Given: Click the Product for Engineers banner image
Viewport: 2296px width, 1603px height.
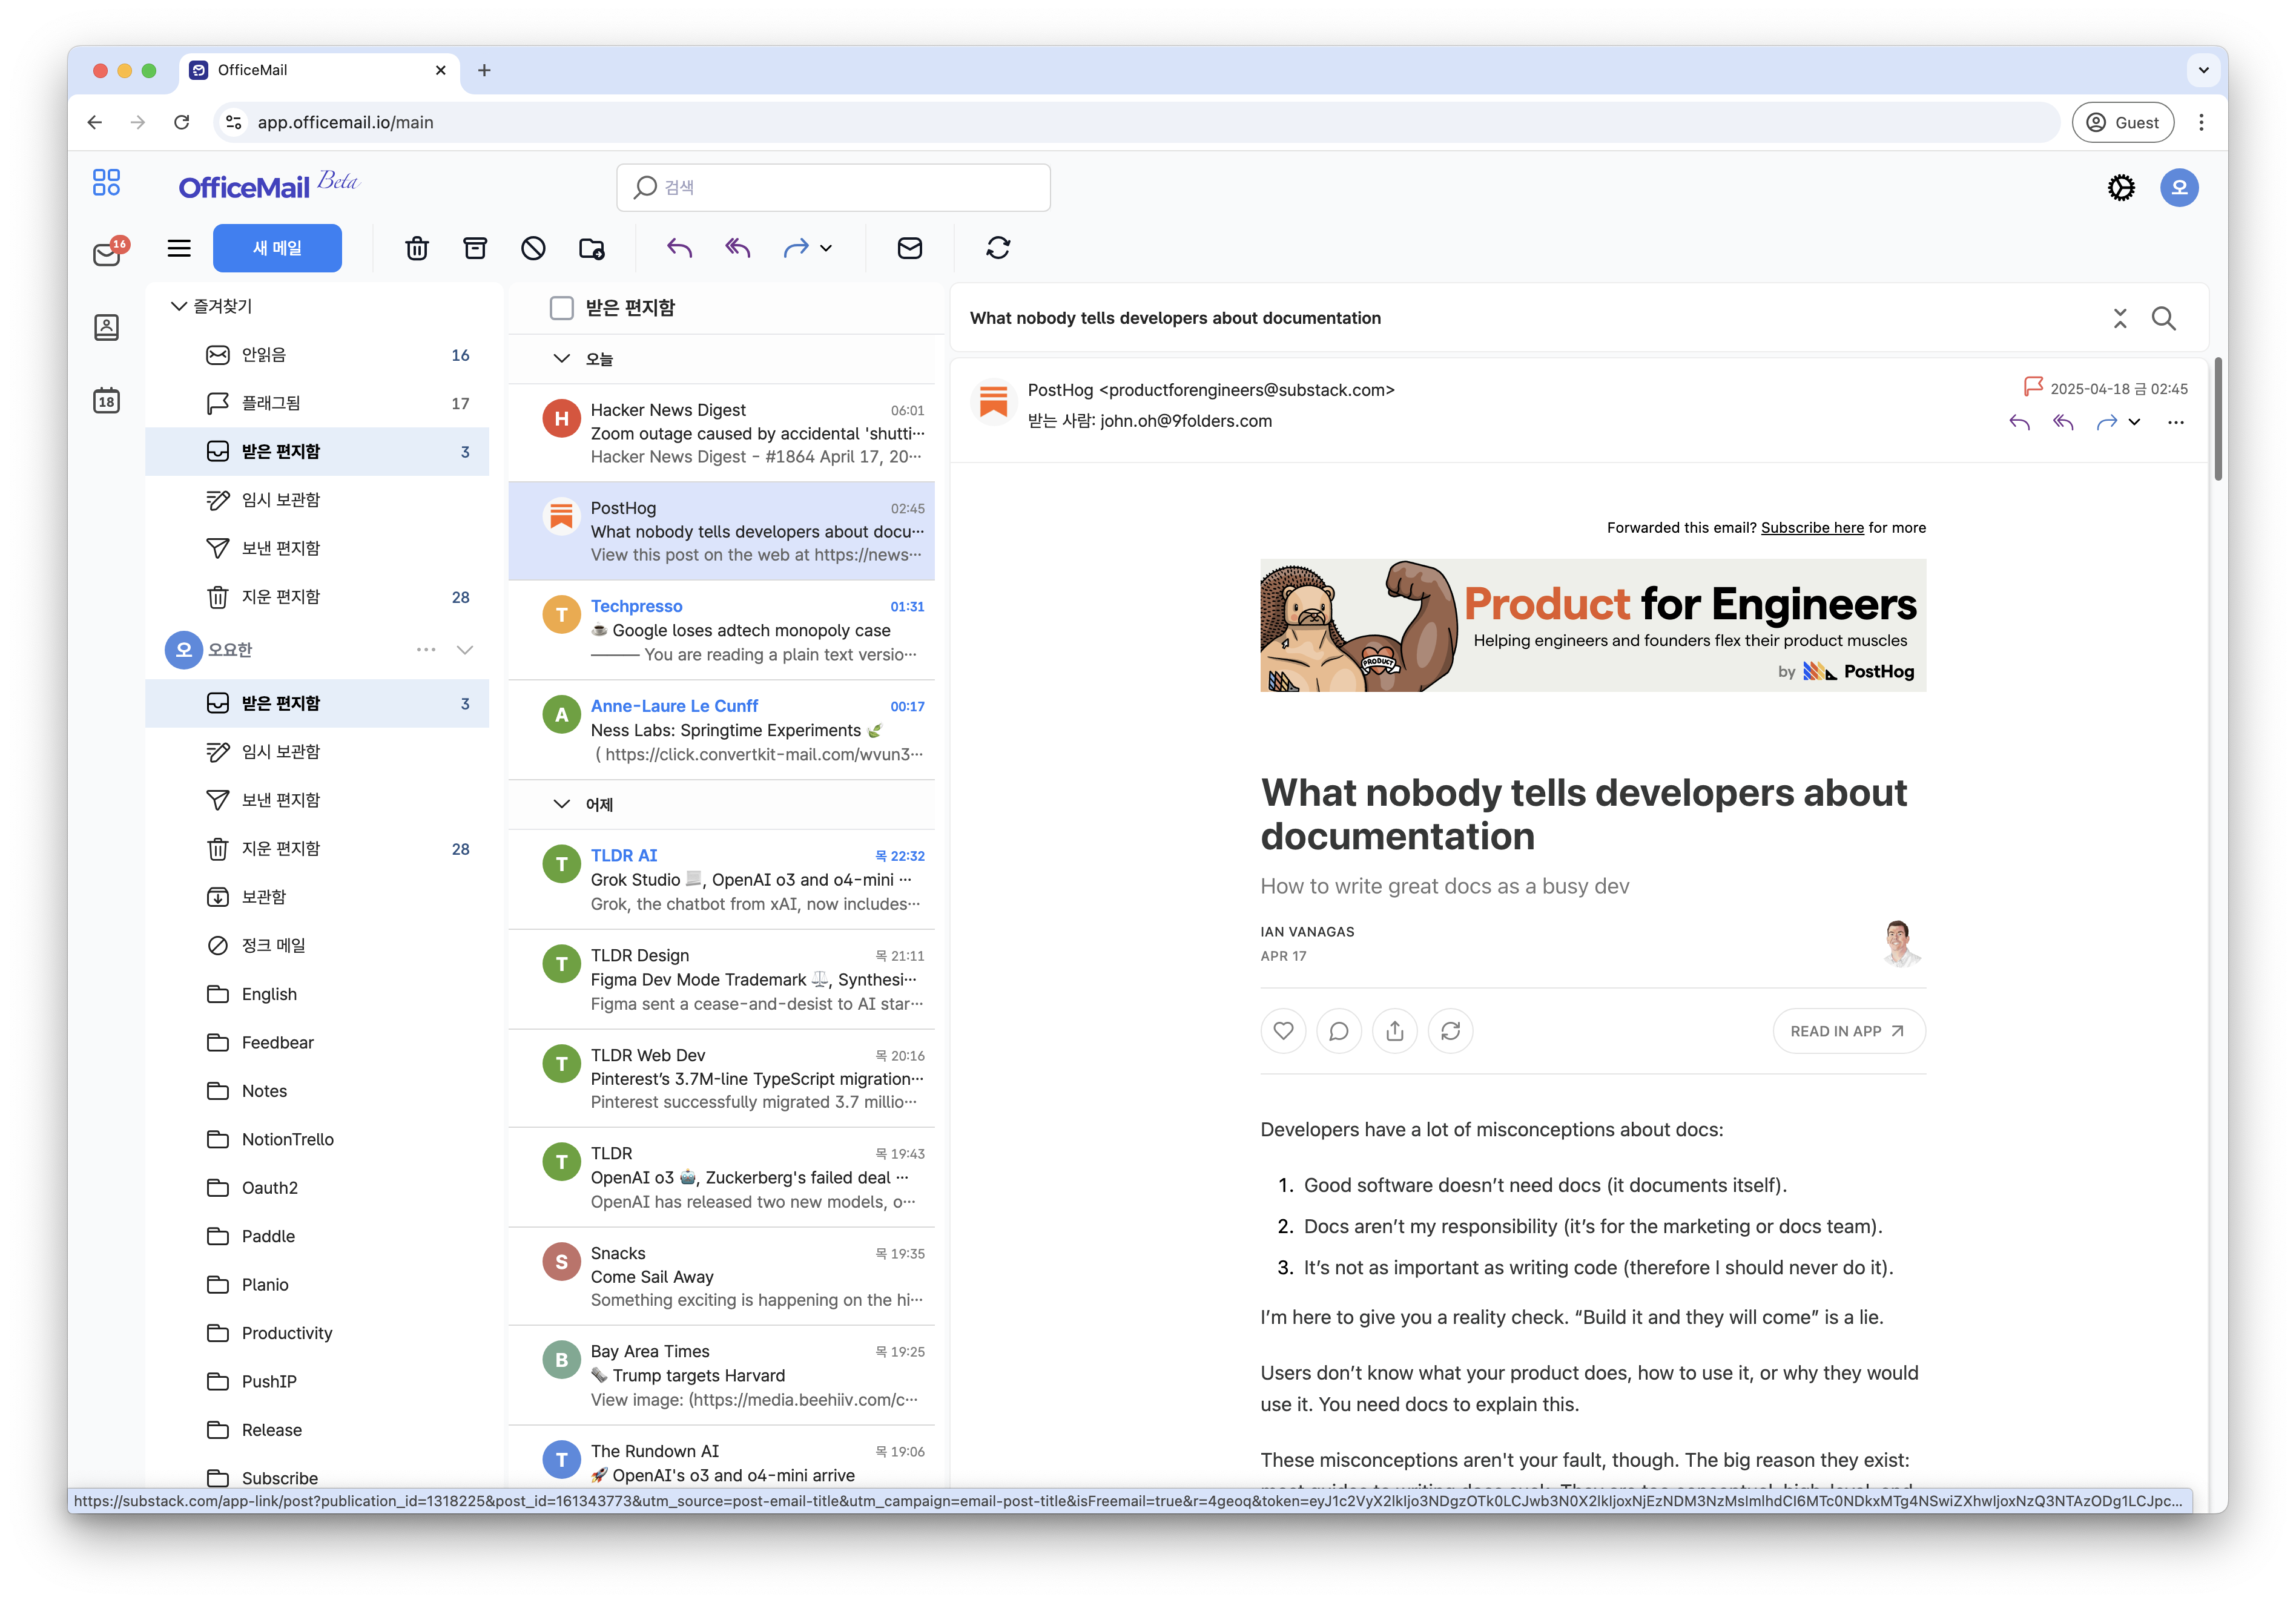Looking at the screenshot, I should pyautogui.click(x=1593, y=625).
